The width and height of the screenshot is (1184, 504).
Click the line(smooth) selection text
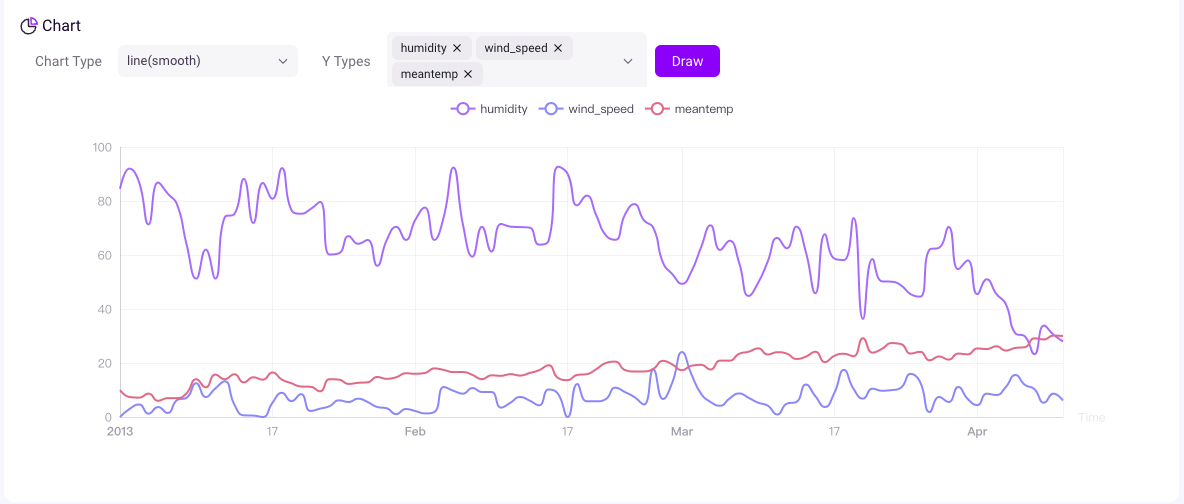165,61
